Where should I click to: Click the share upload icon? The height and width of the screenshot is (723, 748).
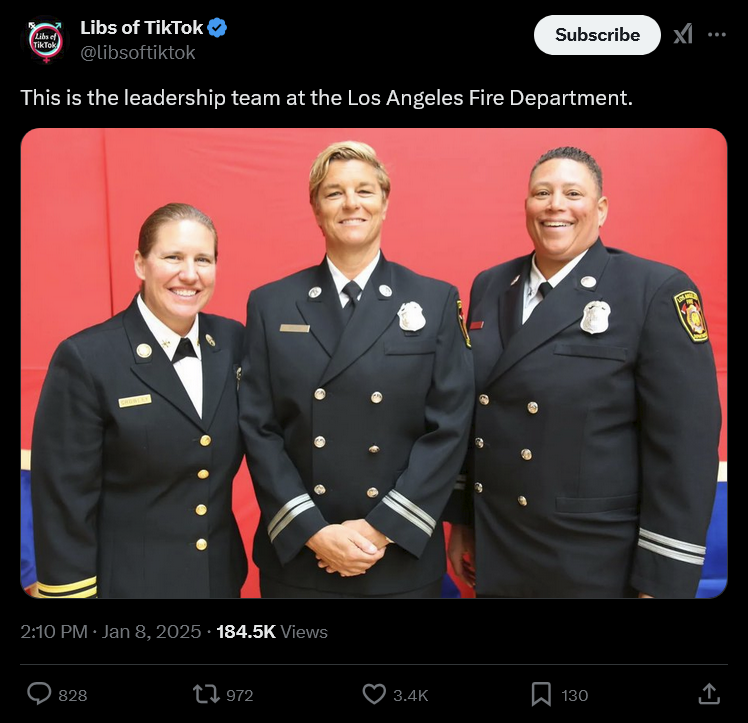[709, 694]
